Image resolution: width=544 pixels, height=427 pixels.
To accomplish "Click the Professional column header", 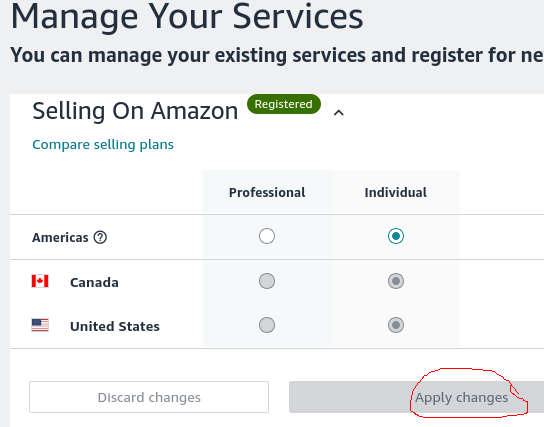I will (x=267, y=193).
